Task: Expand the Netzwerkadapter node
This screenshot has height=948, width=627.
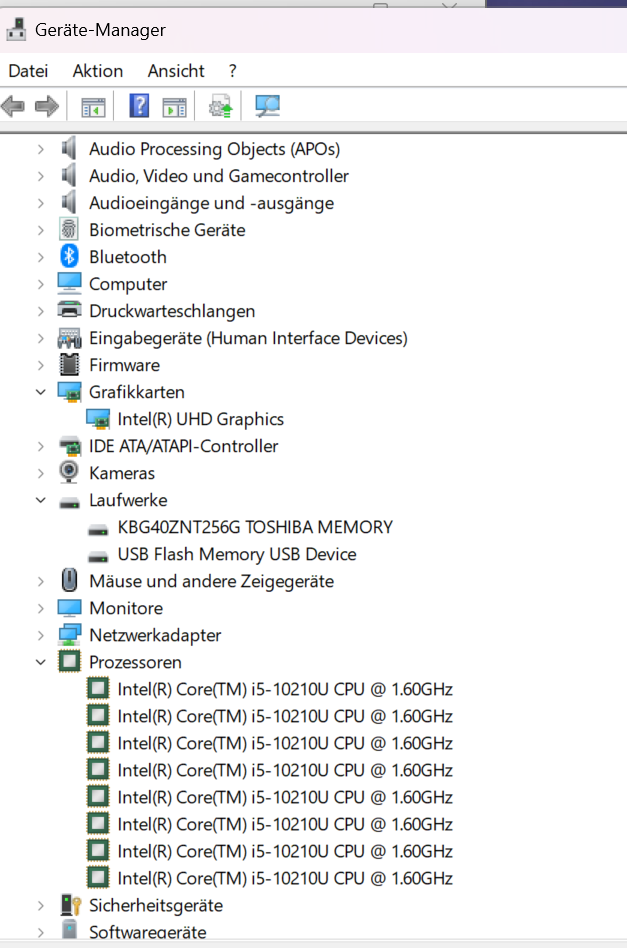Action: coord(41,635)
